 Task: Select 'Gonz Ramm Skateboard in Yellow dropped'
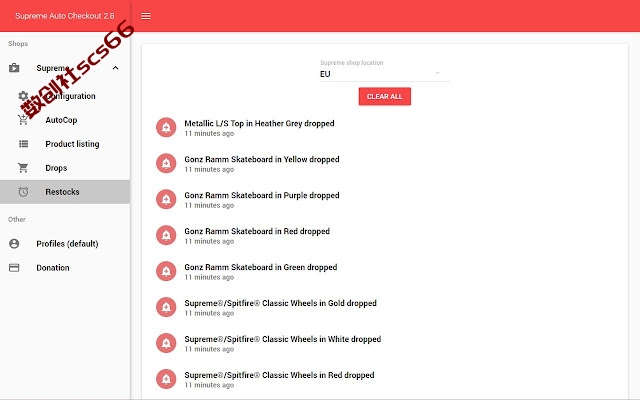[x=262, y=159]
